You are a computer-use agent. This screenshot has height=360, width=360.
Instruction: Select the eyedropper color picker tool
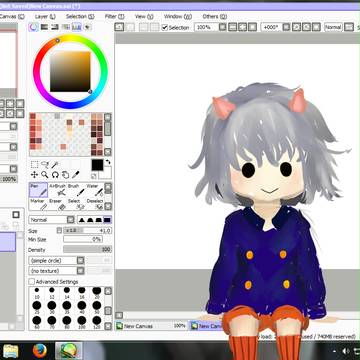[x=76, y=174]
